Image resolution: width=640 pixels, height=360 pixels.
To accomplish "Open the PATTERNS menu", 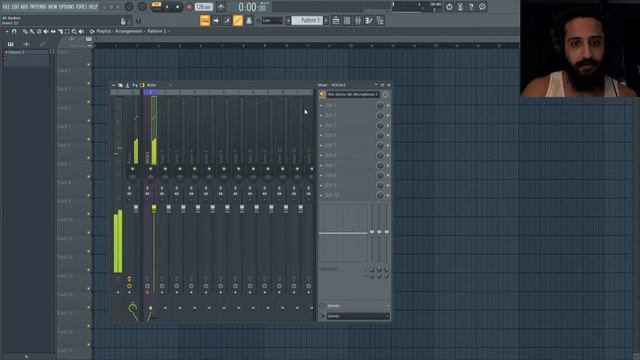I will [38, 7].
